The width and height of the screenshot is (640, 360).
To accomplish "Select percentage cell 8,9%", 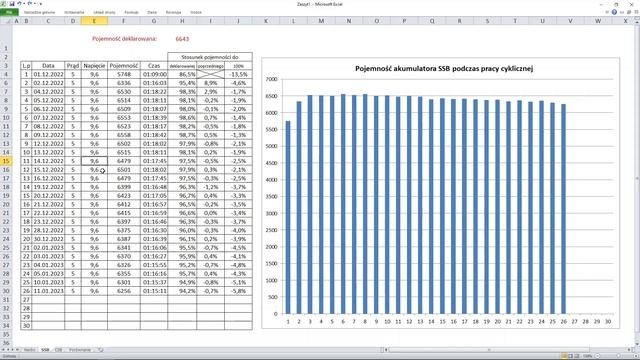I will (210, 83).
